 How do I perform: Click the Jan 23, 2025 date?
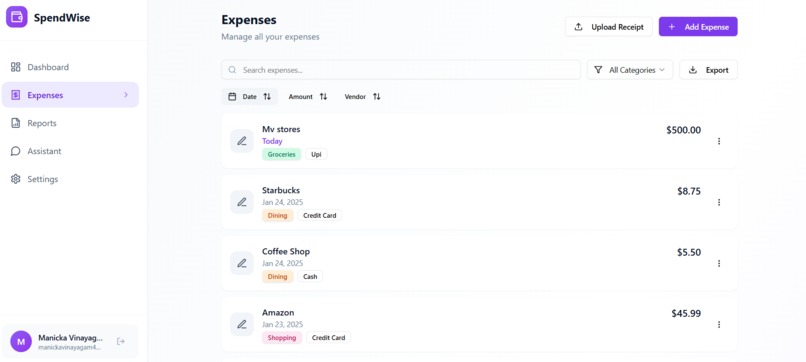pos(283,324)
